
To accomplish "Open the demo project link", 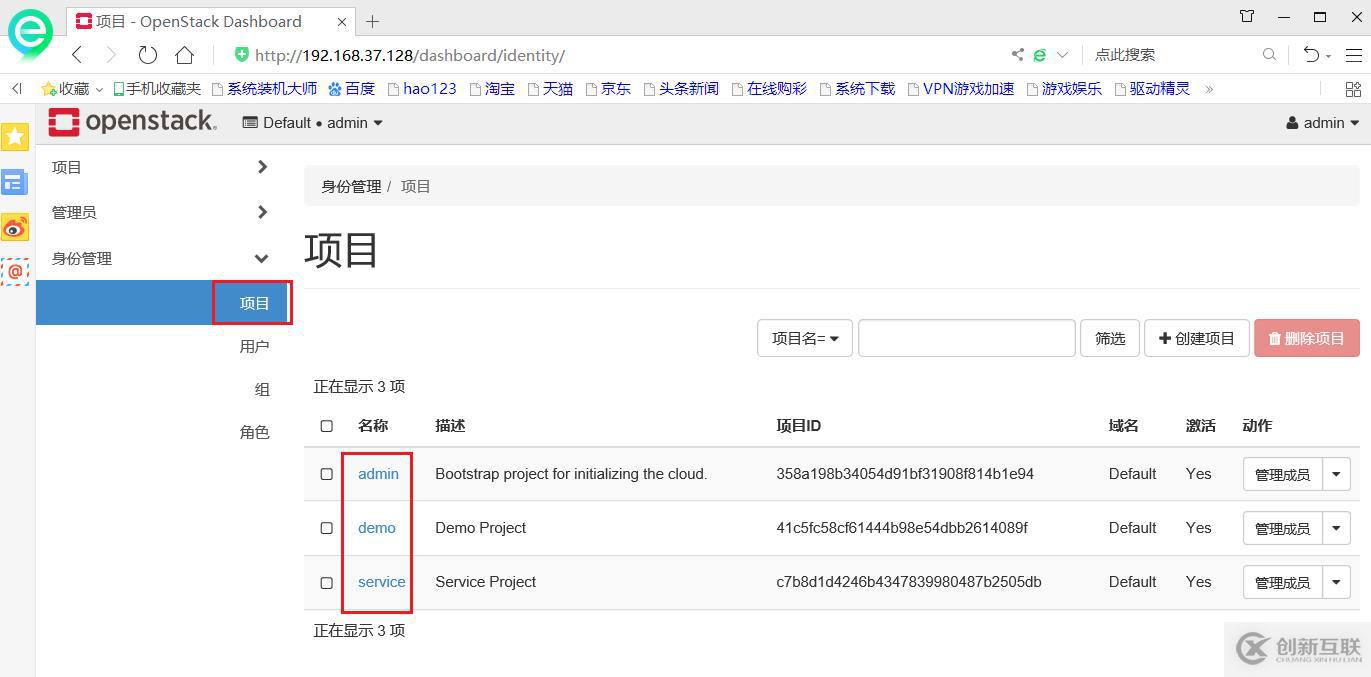I will pos(377,528).
